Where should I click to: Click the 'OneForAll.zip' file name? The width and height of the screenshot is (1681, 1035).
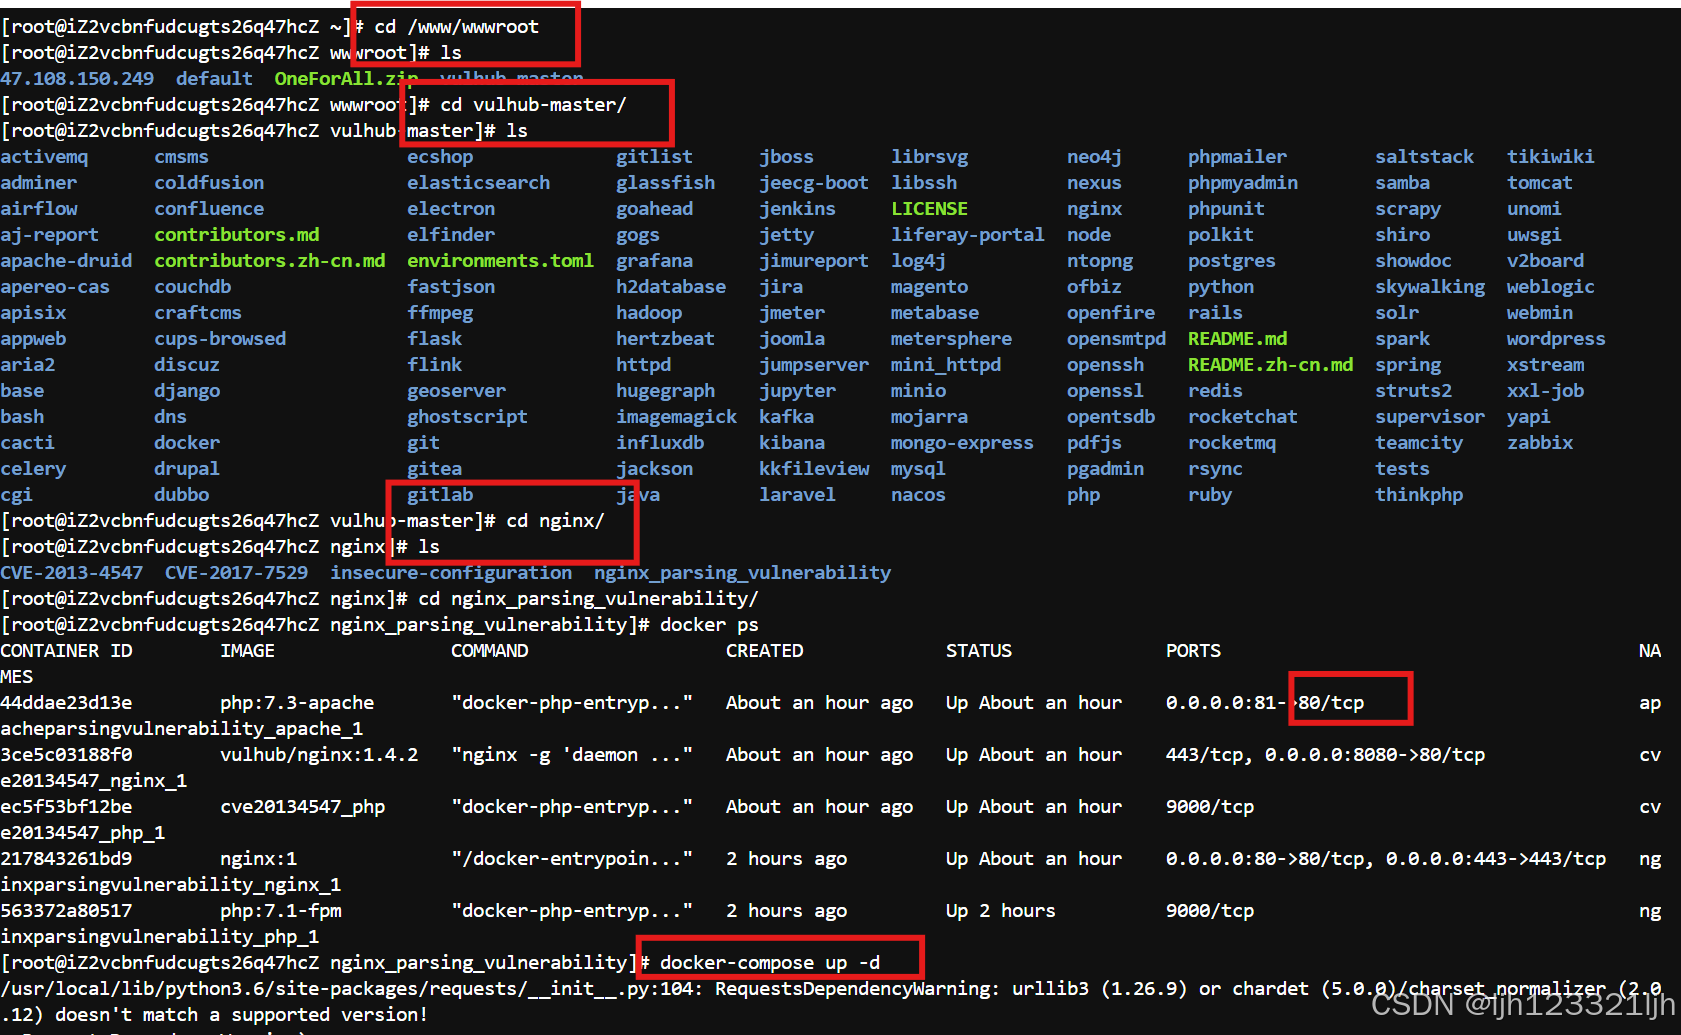[x=346, y=79]
